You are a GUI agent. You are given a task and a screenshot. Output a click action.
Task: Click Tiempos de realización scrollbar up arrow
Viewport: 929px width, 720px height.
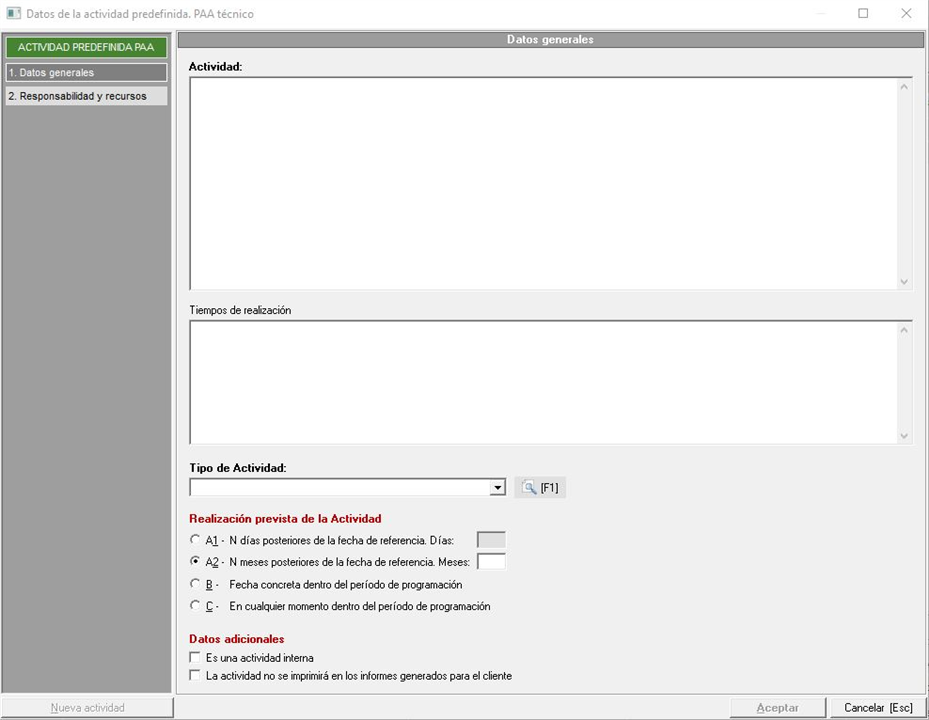904,330
